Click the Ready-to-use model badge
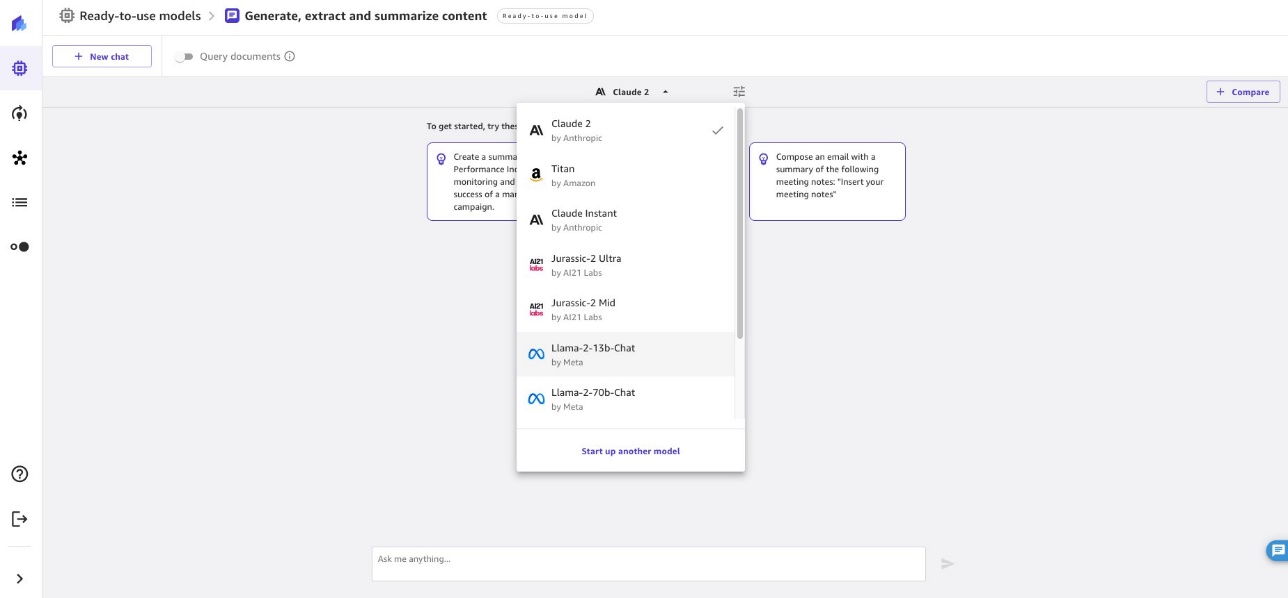Image resolution: width=1288 pixels, height=598 pixels. pyautogui.click(x=545, y=16)
